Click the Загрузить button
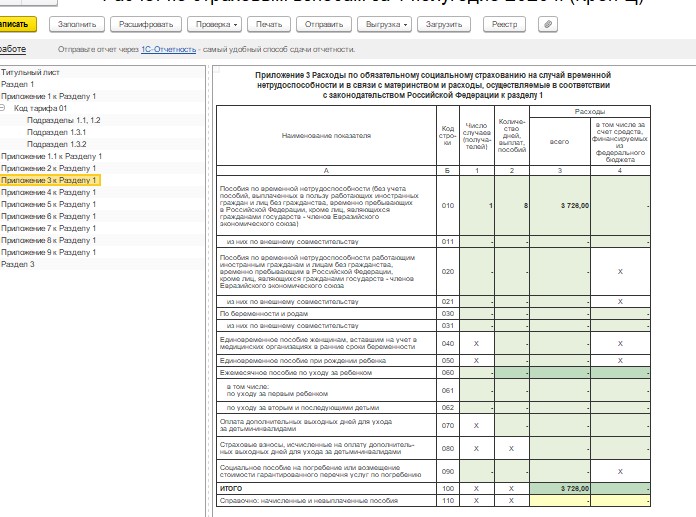Viewport: 696px width, 517px height. [444, 24]
